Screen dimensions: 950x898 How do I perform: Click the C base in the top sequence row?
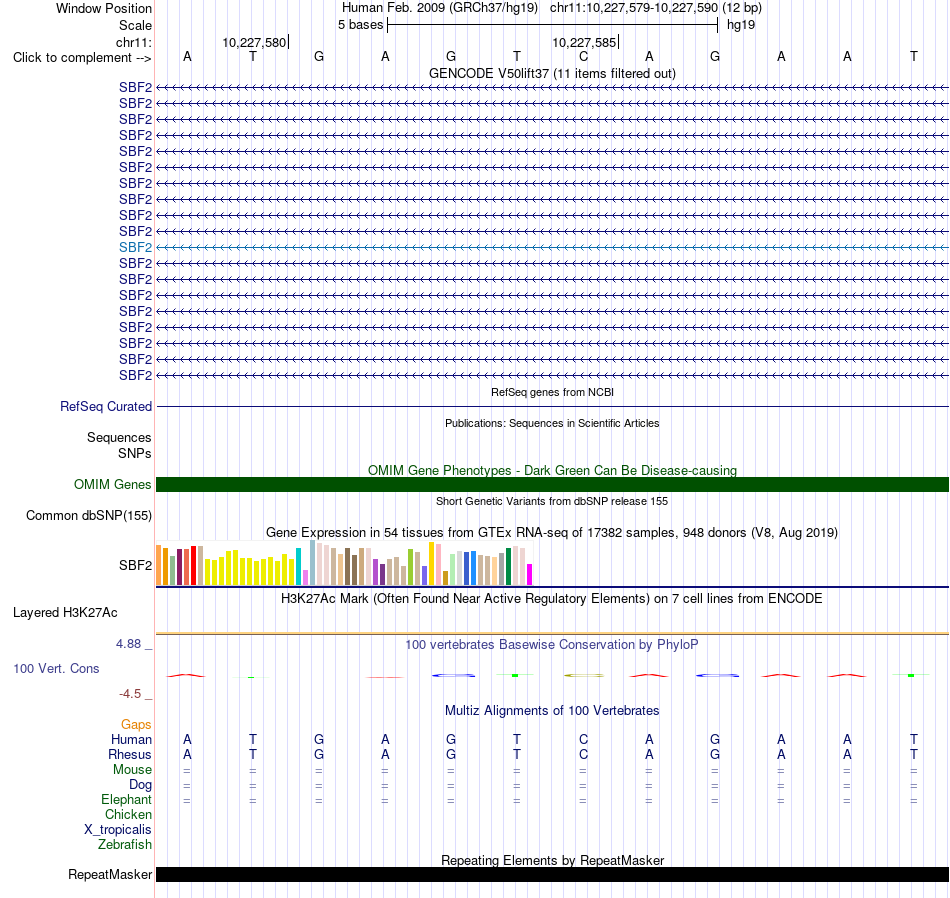click(x=583, y=57)
